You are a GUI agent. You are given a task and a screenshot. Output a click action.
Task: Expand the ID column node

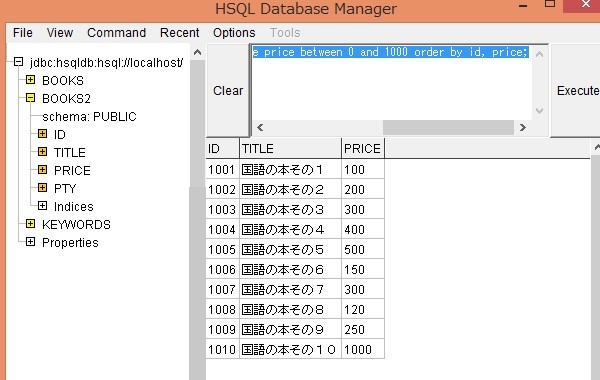pyautogui.click(x=42, y=134)
